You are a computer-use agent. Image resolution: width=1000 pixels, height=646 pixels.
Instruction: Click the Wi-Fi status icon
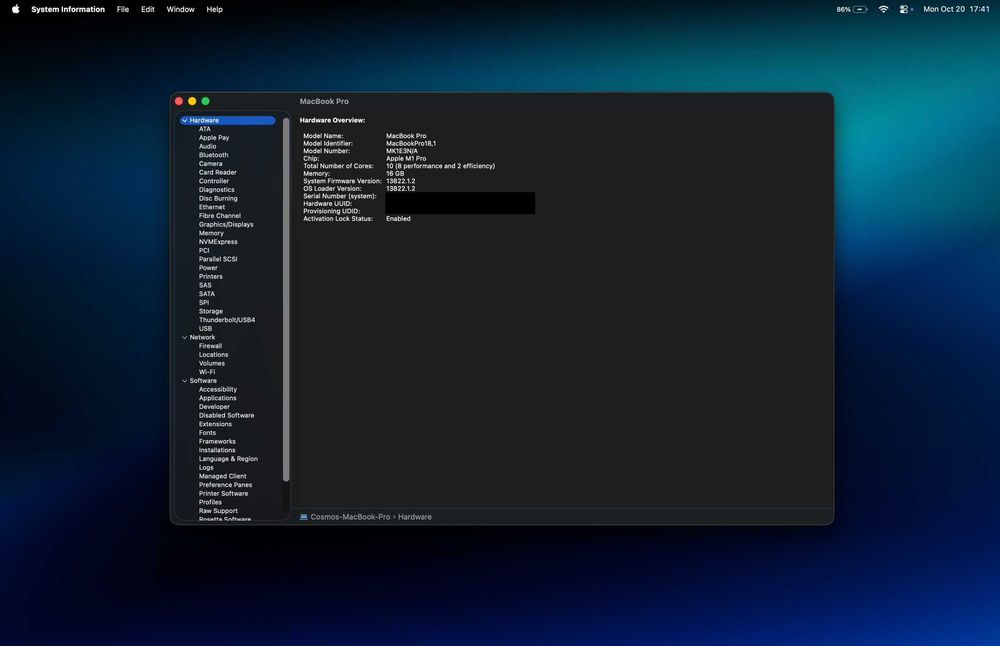point(883,9)
